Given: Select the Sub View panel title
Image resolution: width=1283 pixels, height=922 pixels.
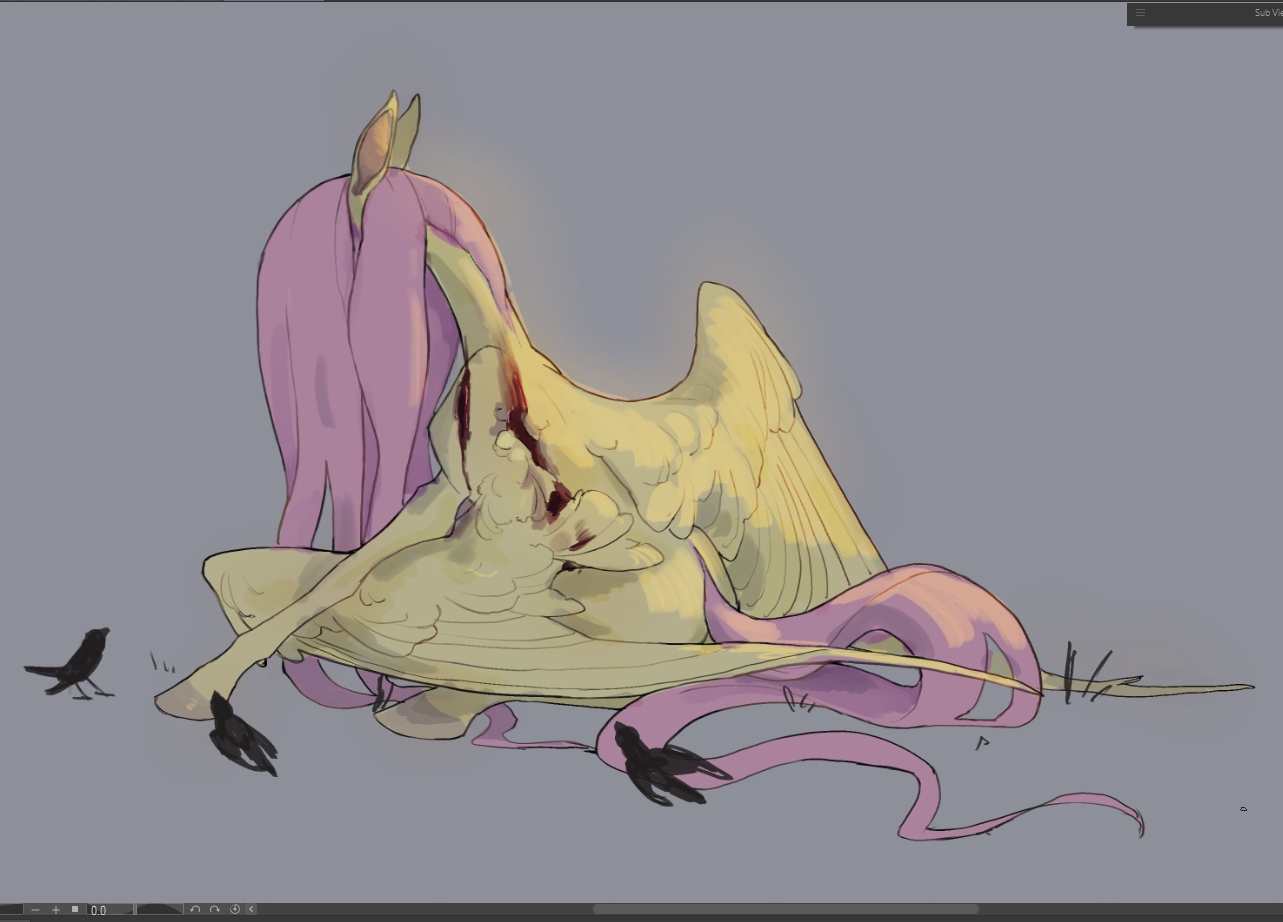Looking at the screenshot, I should 1268,13.
